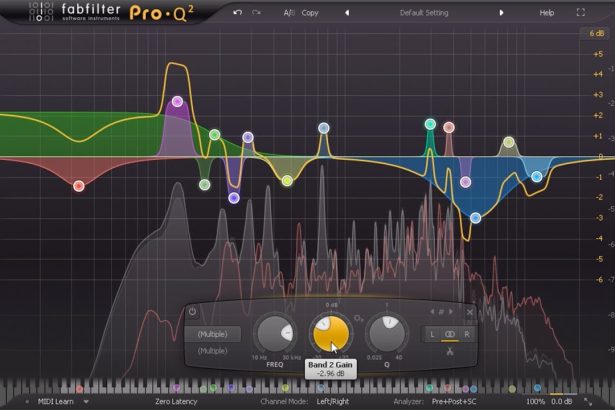
Task: Open the Help menu
Action: [x=546, y=14]
